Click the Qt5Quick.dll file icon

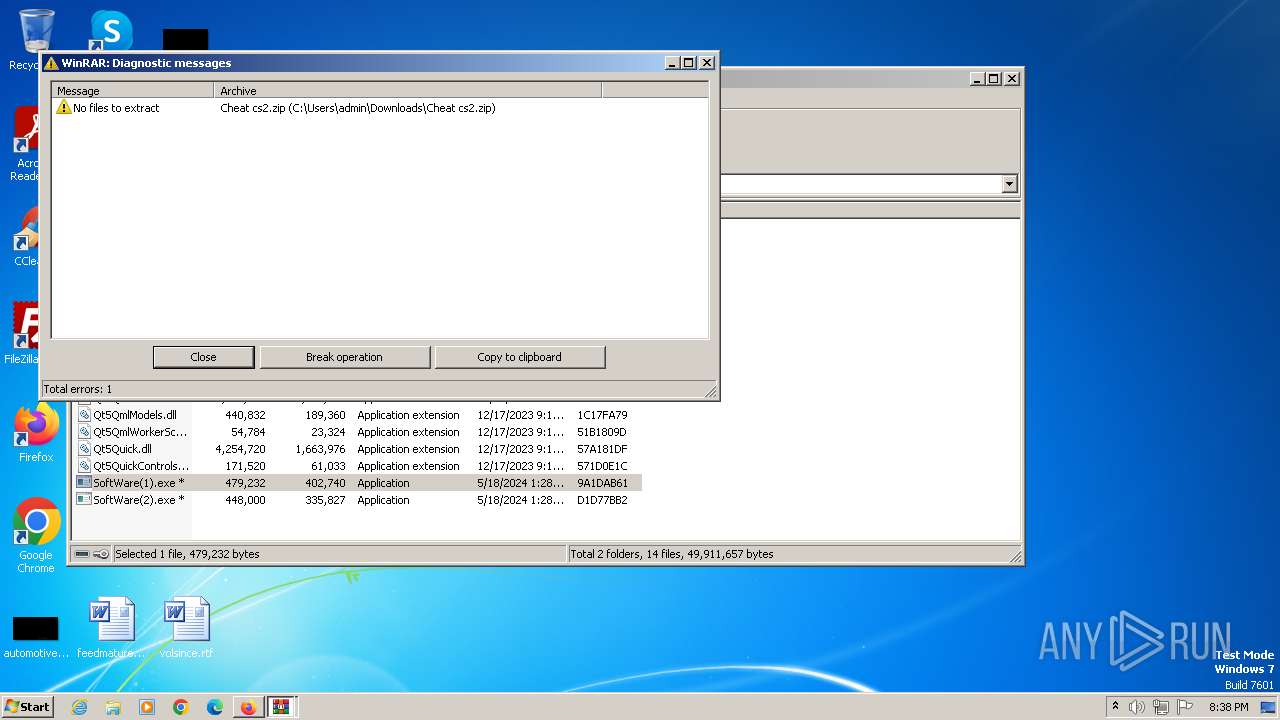pyautogui.click(x=84, y=449)
